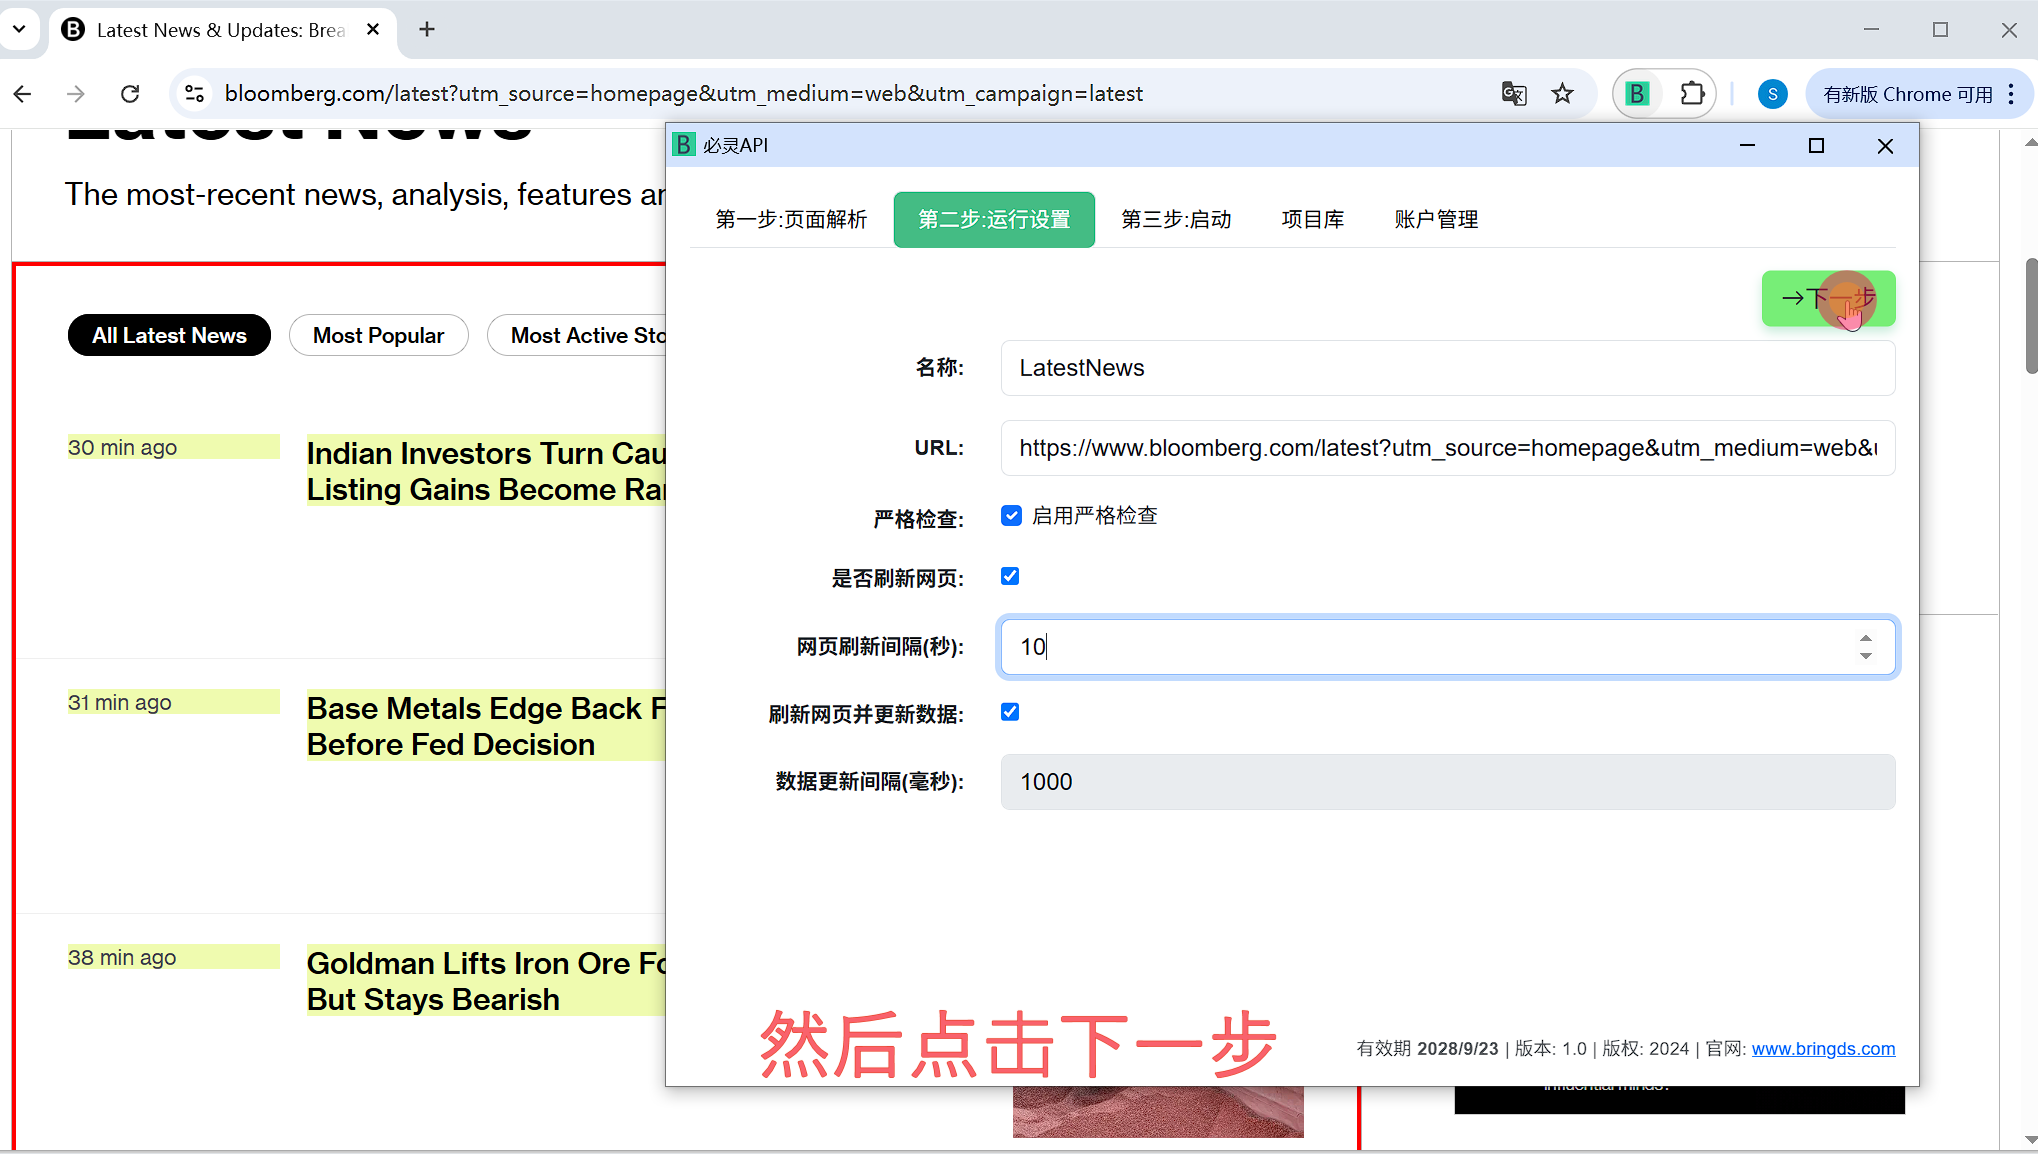Viewport: 2038px width, 1154px height.
Task: Toggle the 是否刷新网页 checkbox
Action: 1010,576
